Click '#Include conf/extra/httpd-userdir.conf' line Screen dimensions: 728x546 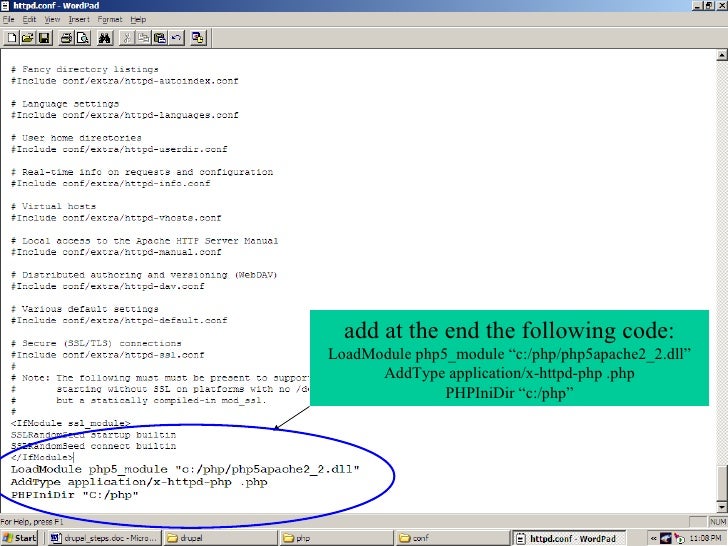[x=119, y=150]
